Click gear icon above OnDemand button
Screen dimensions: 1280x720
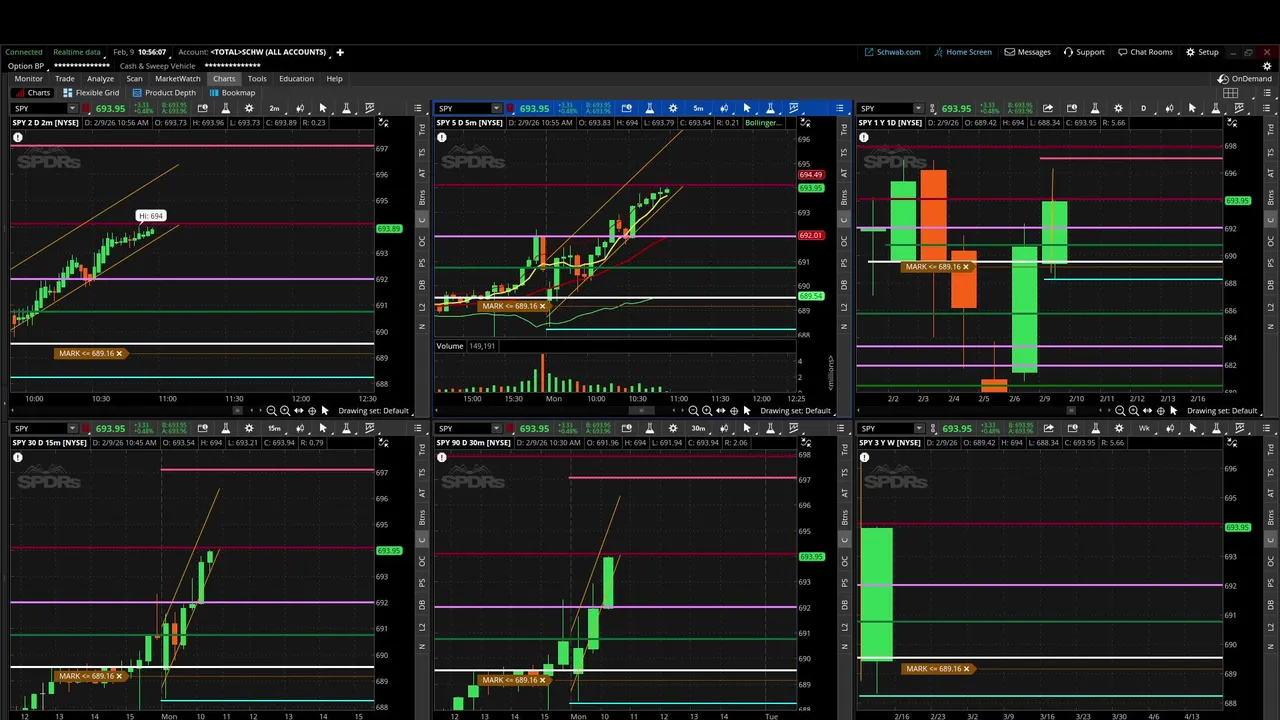(x=1267, y=66)
